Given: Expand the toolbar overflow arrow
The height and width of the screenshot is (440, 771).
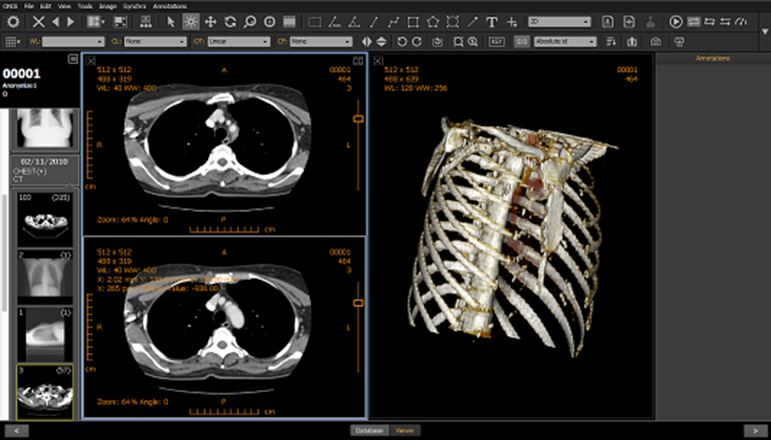Looking at the screenshot, I should click(x=765, y=31).
